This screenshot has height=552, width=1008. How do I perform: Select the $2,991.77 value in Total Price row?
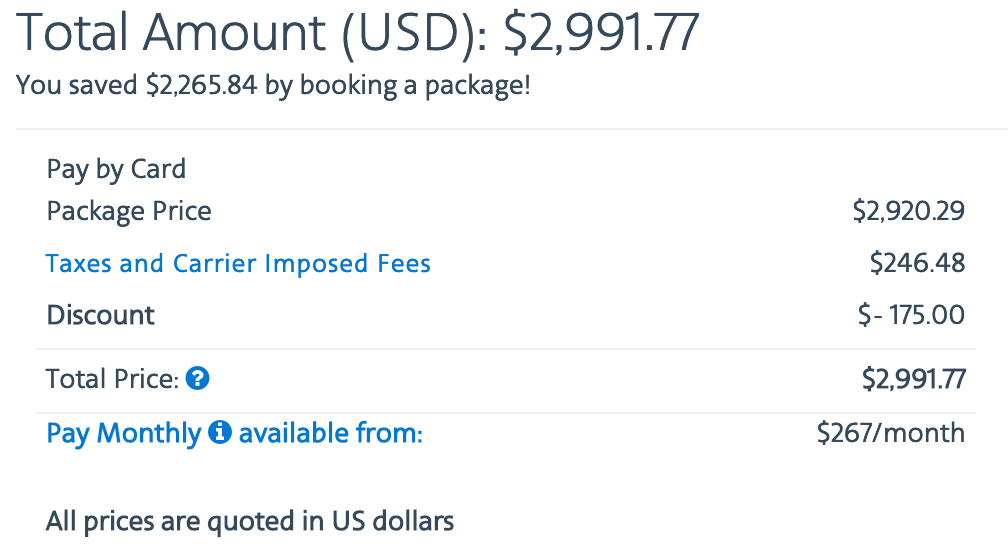point(913,379)
